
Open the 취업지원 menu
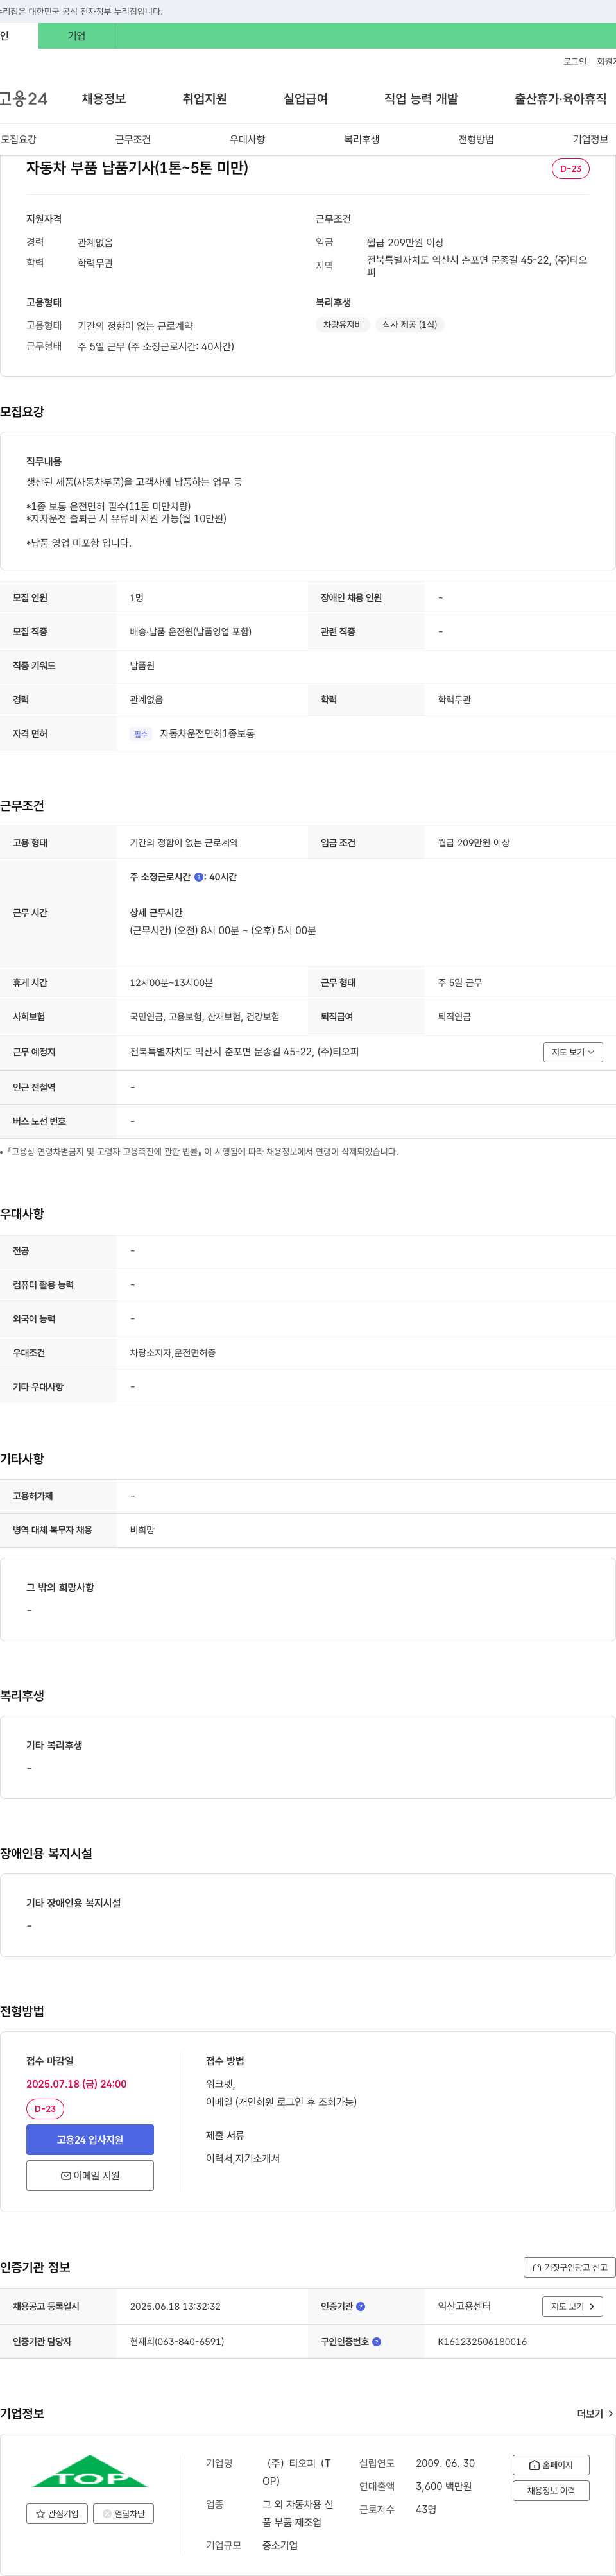[x=205, y=99]
